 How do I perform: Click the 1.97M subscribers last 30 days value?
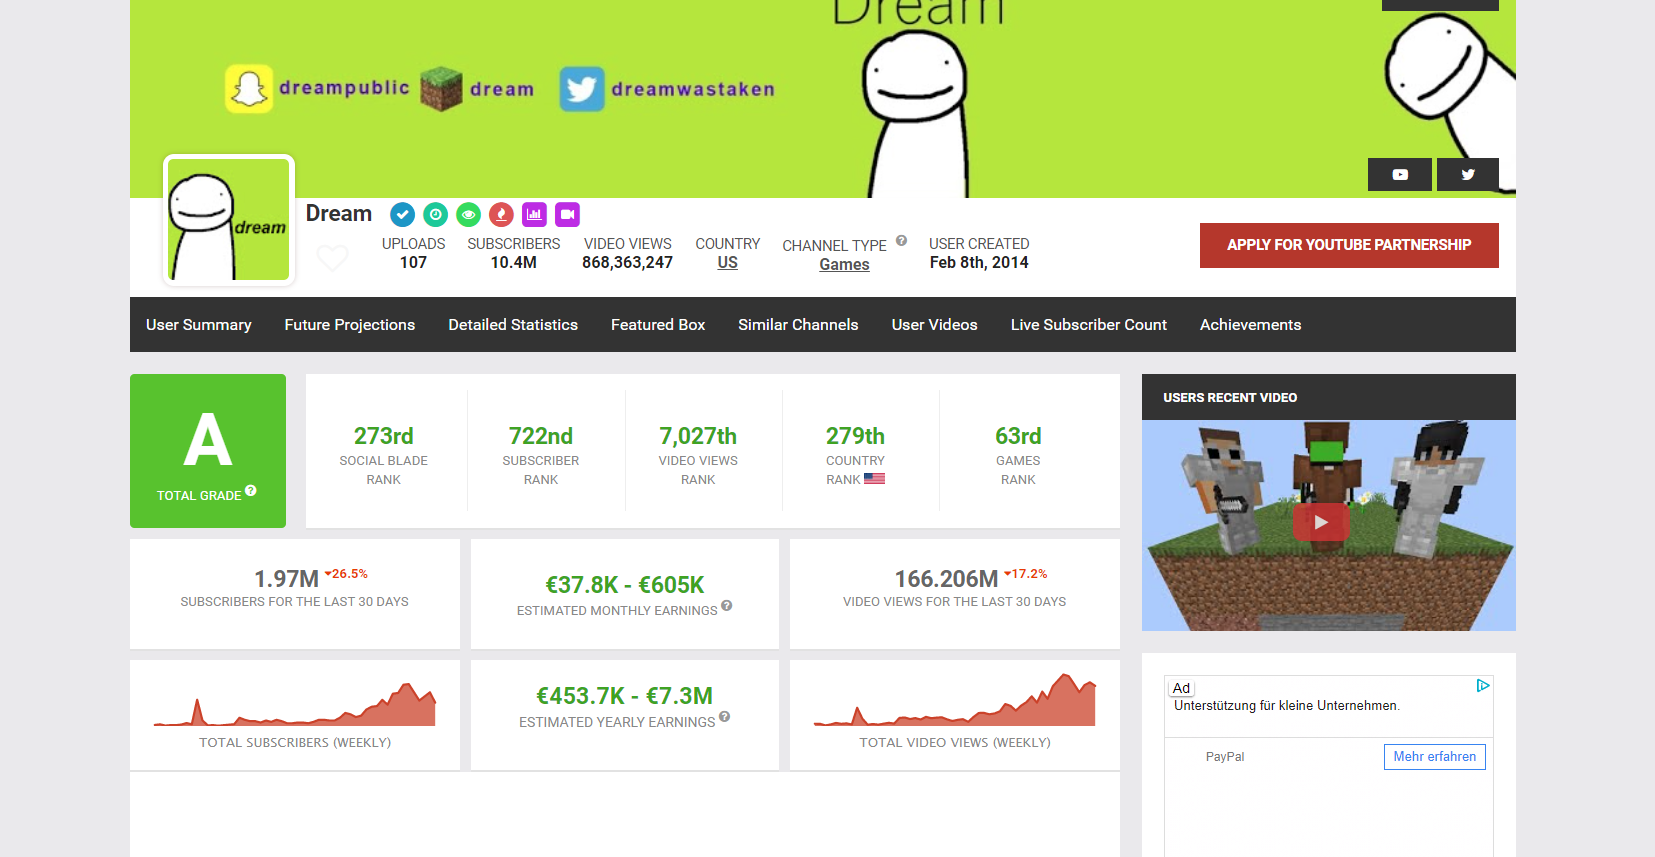286,579
